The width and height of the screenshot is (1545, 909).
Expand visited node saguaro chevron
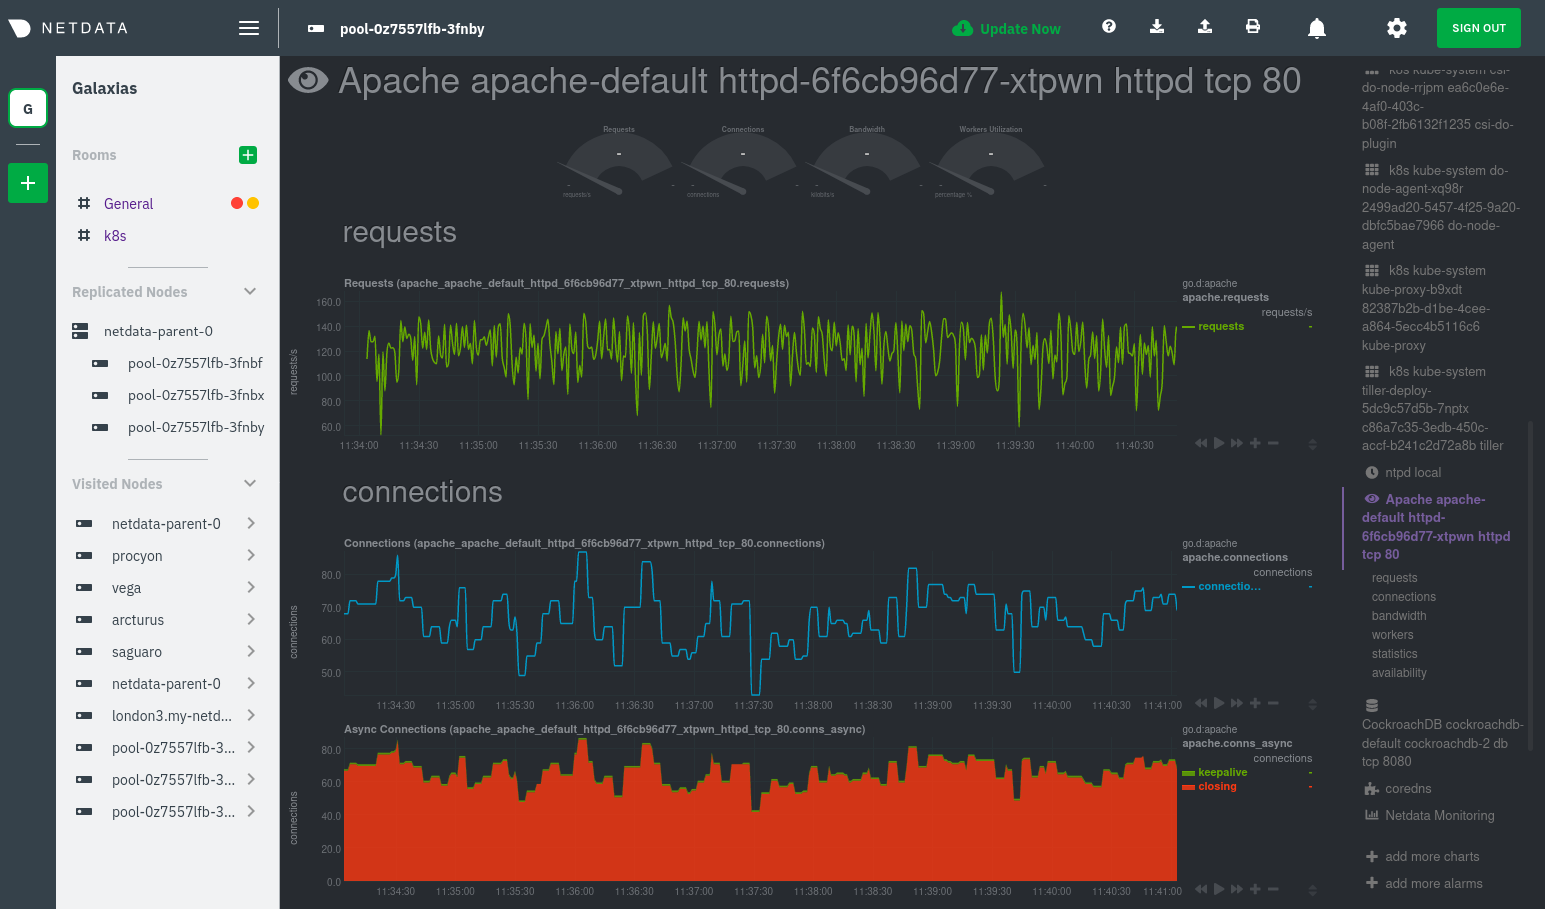click(251, 651)
